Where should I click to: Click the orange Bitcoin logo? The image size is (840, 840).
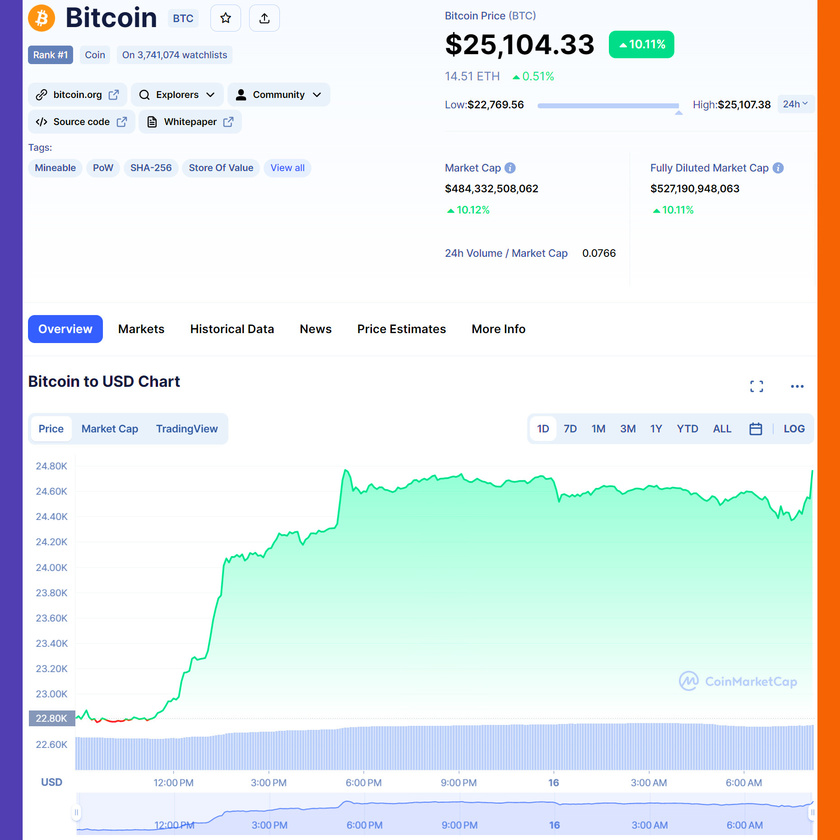41,18
